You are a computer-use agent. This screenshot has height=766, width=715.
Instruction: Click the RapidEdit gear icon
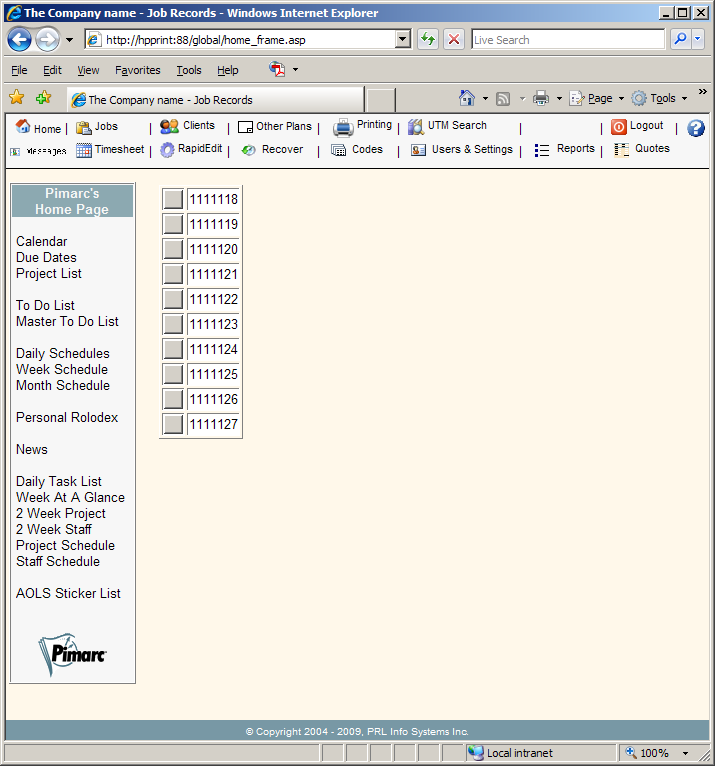(167, 150)
